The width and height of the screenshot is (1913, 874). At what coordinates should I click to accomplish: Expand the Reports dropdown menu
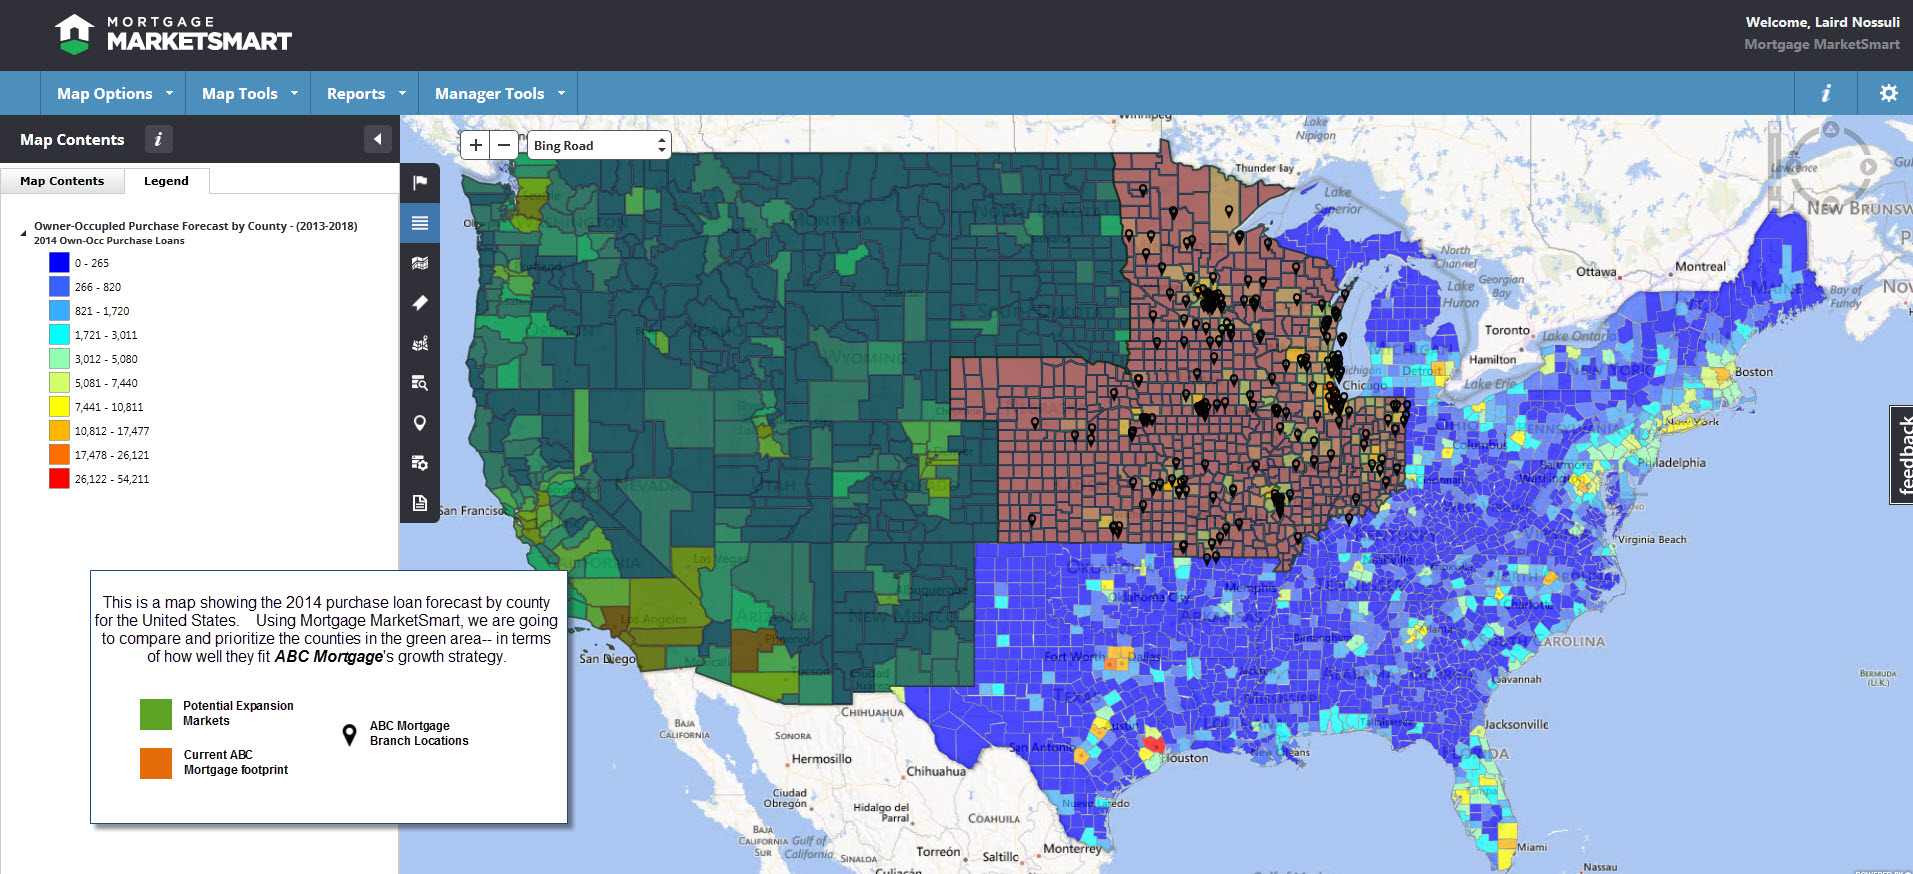(x=365, y=93)
